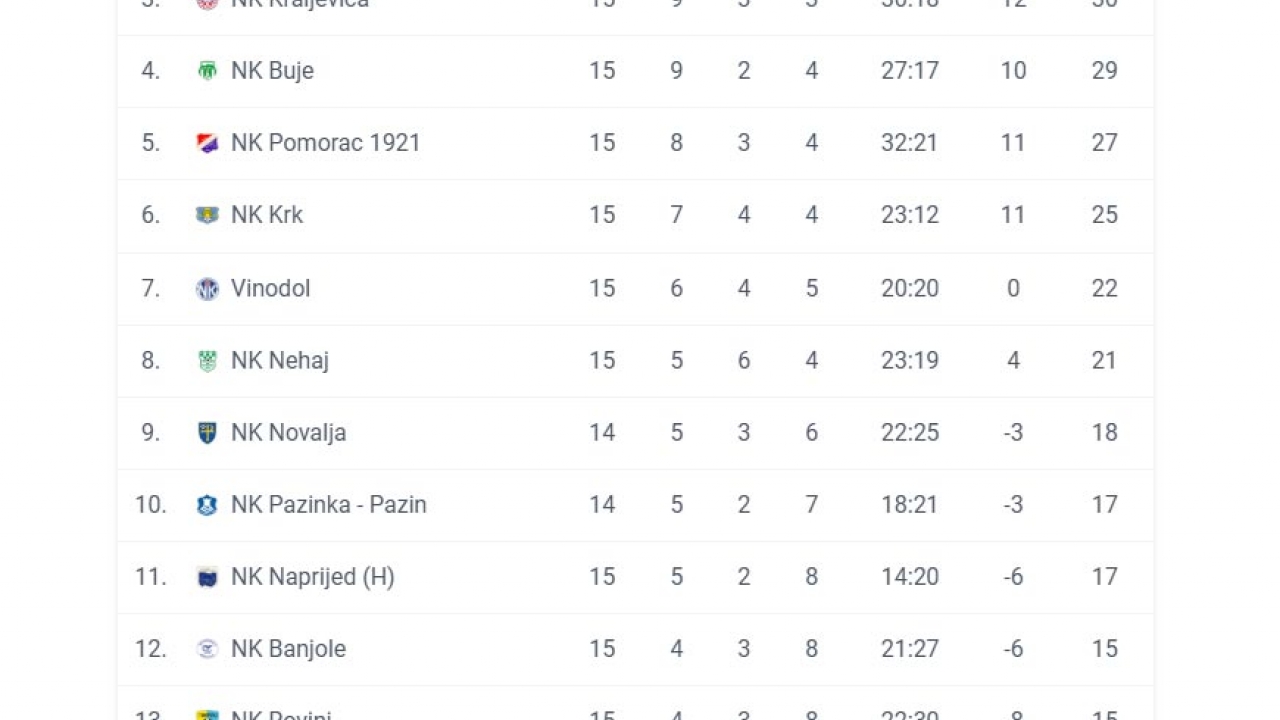Click the NK Naprijed (H) crest

(x=207, y=577)
